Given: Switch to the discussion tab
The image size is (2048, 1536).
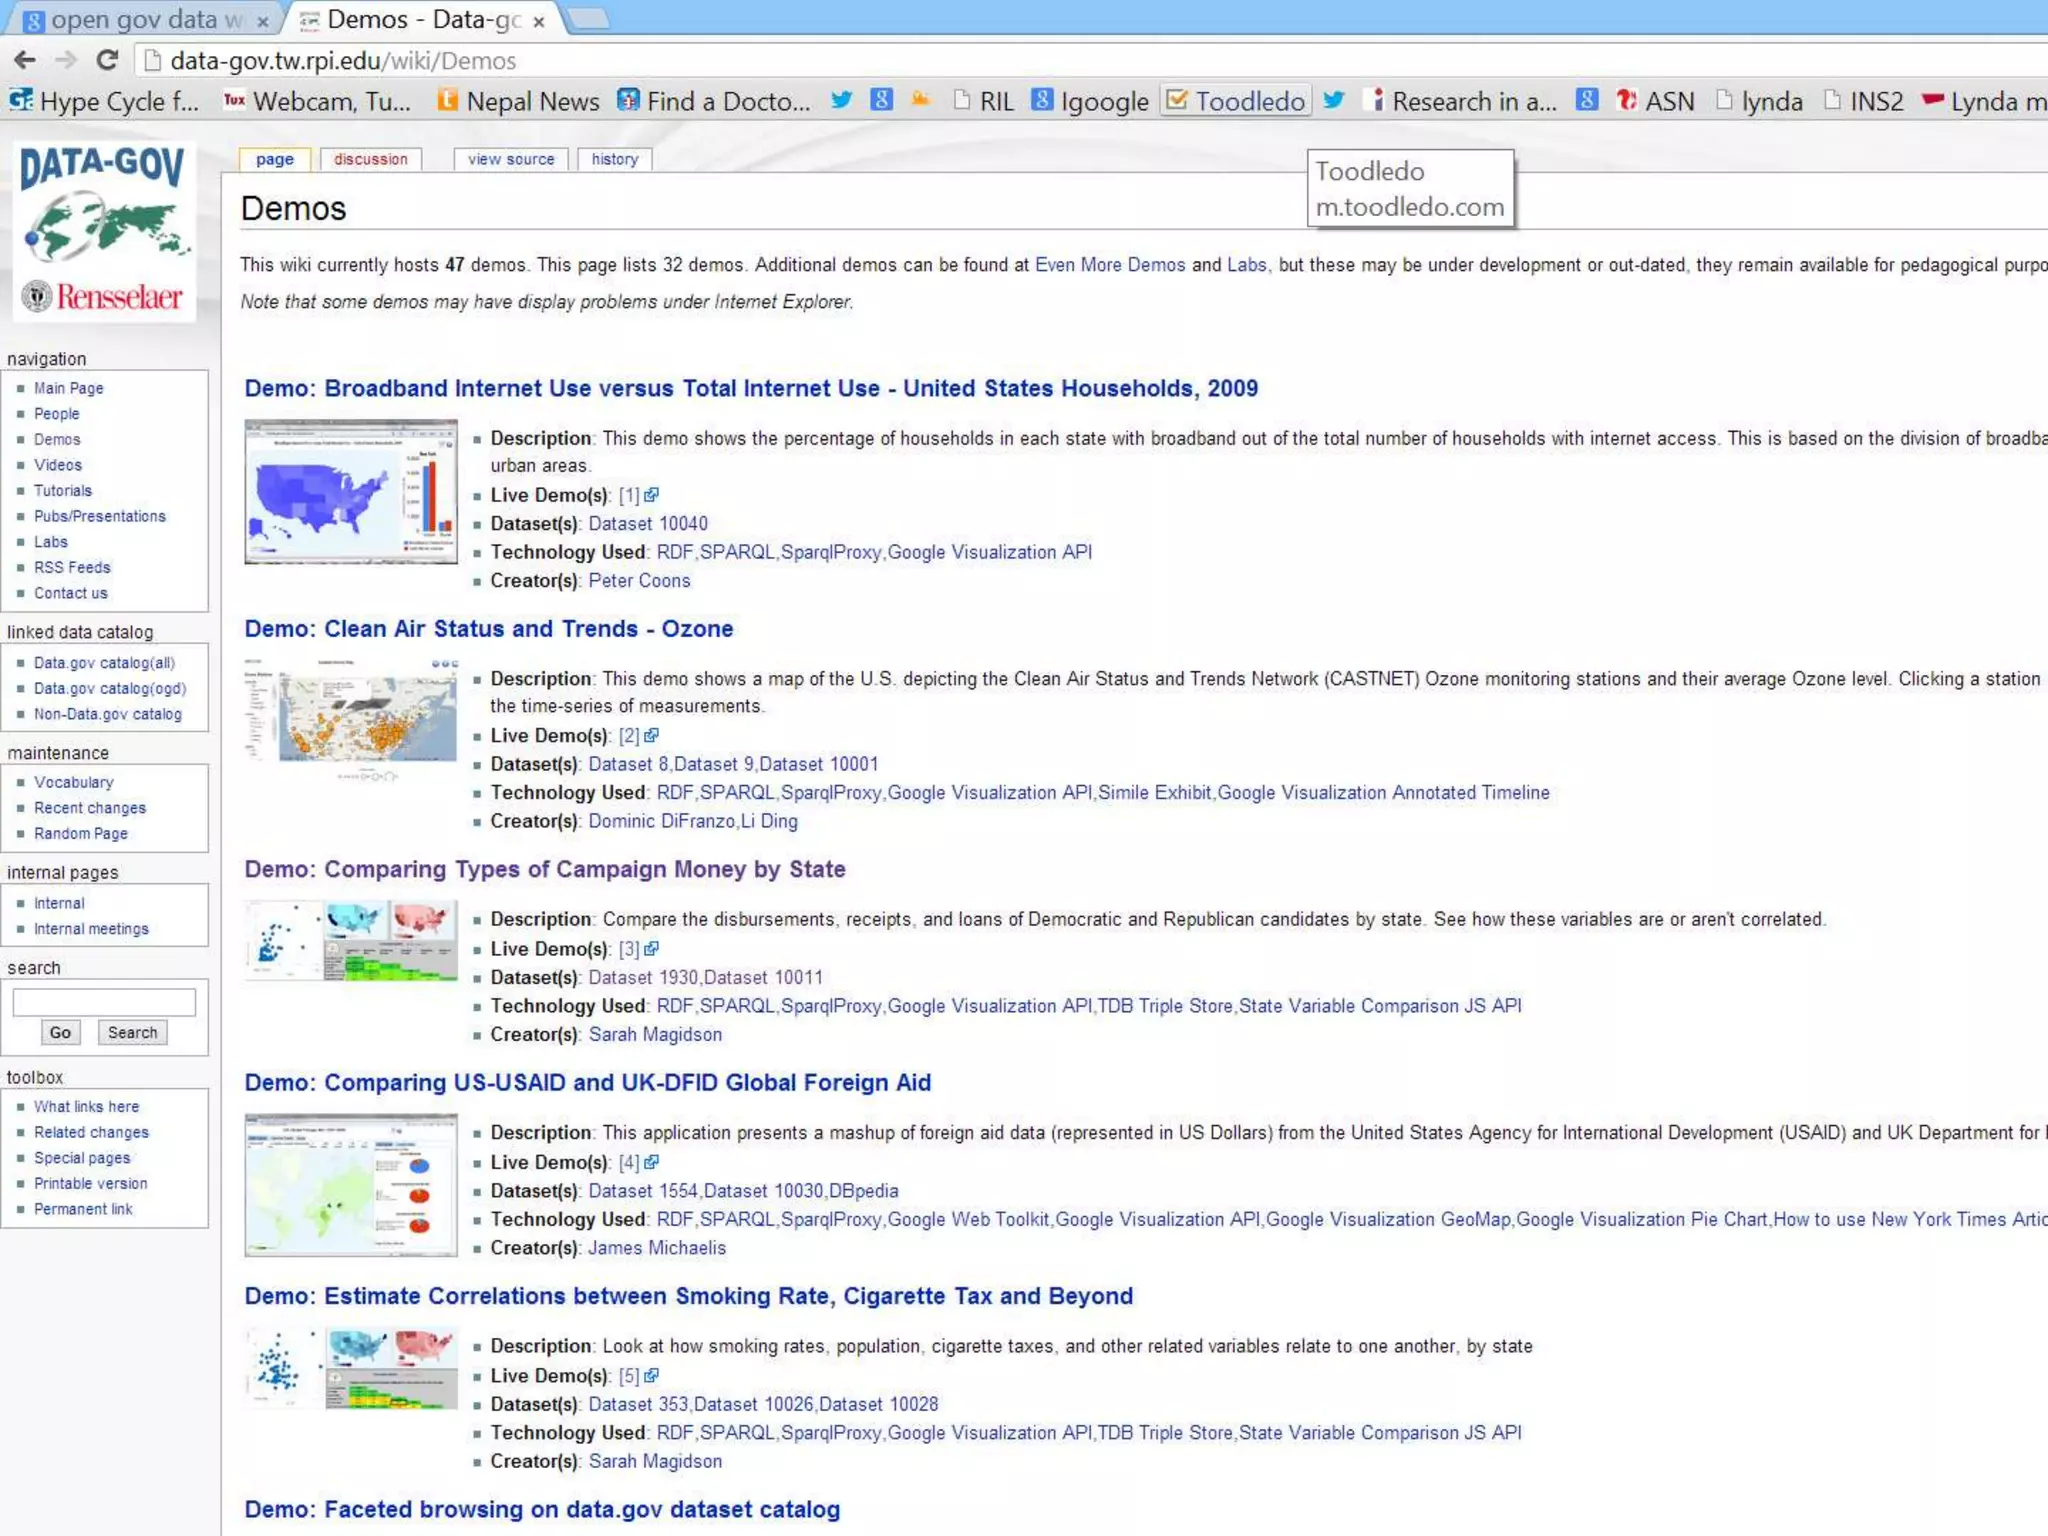Looking at the screenshot, I should point(370,159).
